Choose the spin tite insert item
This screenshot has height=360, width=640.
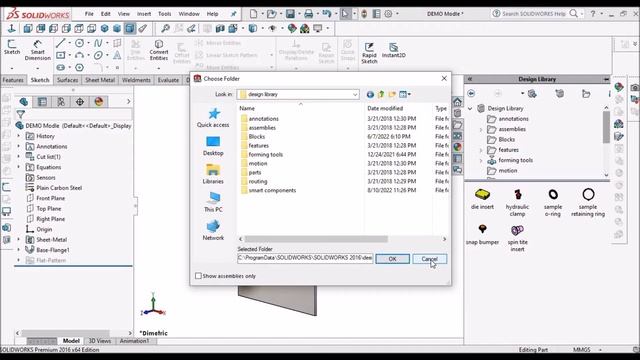(517, 238)
